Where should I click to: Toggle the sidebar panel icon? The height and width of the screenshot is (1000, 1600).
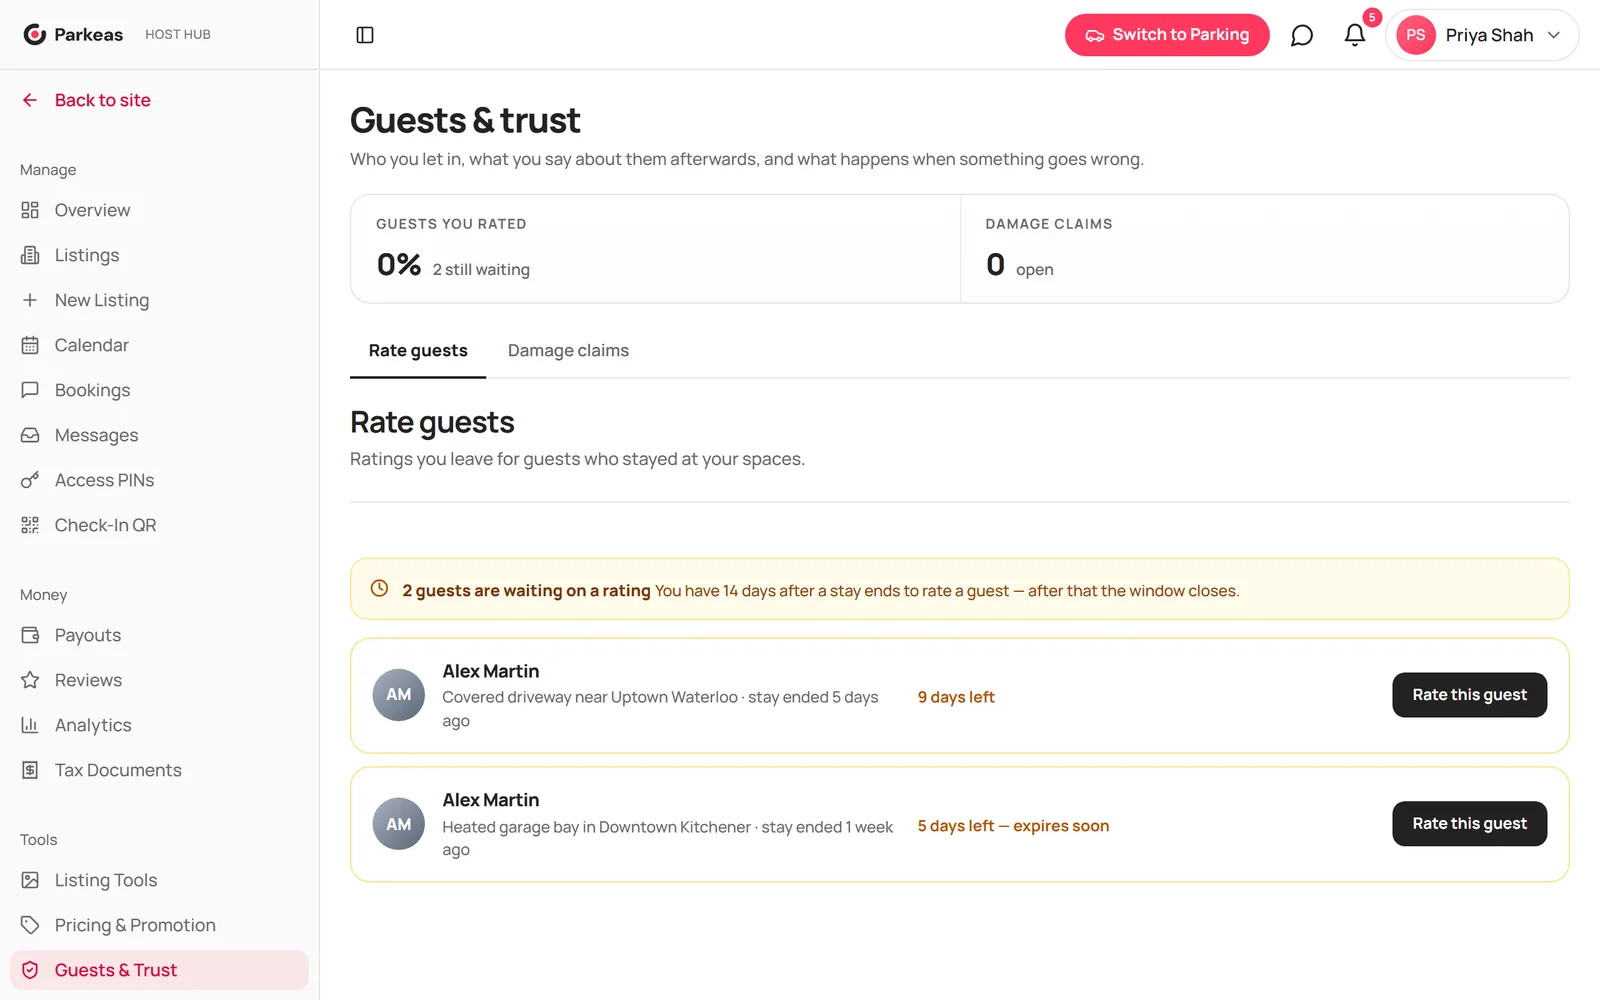[365, 35]
